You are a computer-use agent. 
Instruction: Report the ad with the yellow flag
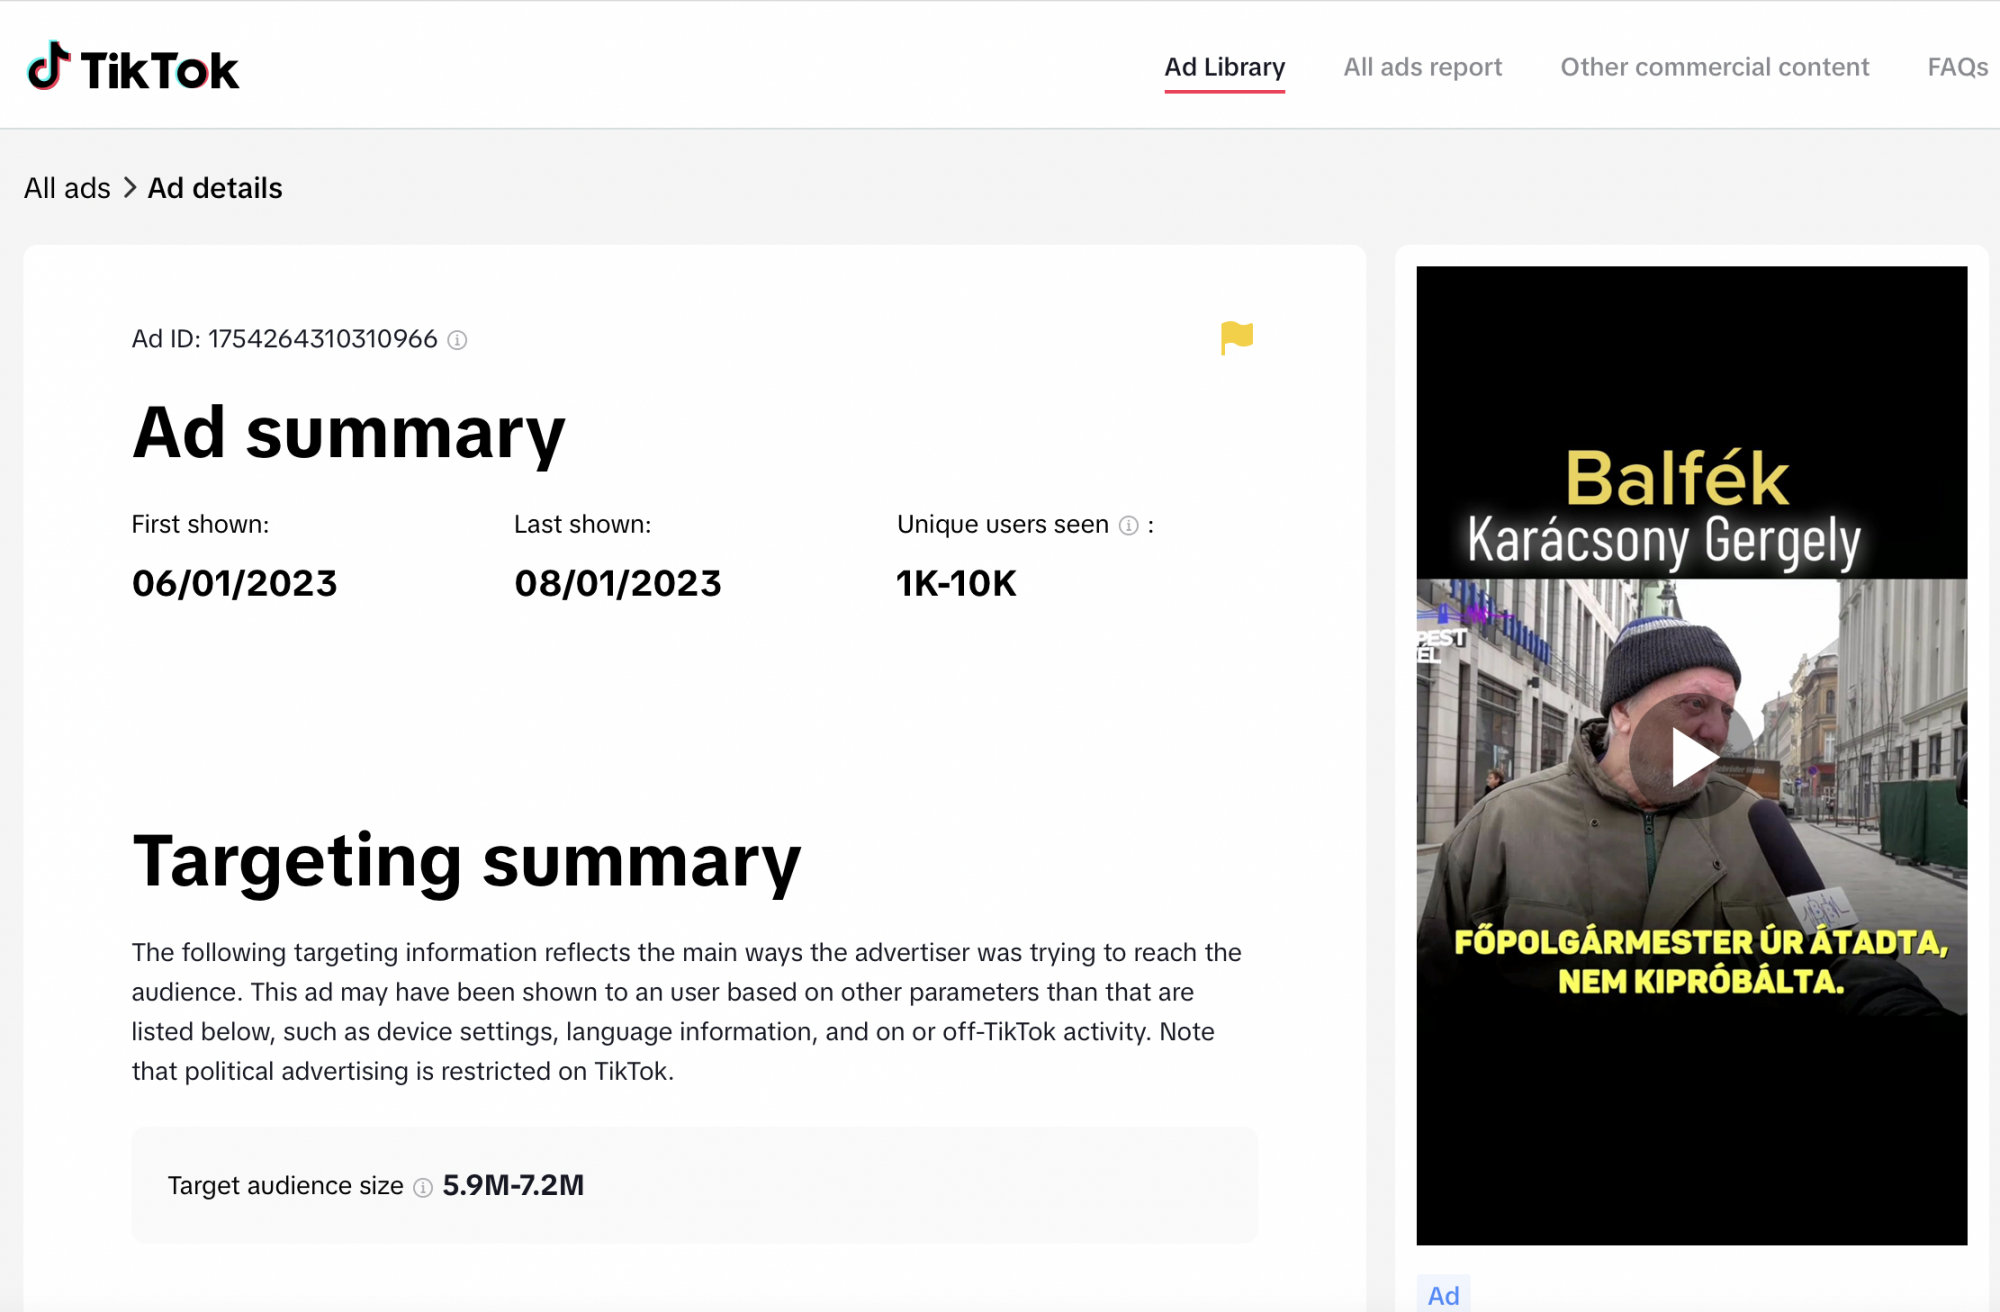[1237, 338]
